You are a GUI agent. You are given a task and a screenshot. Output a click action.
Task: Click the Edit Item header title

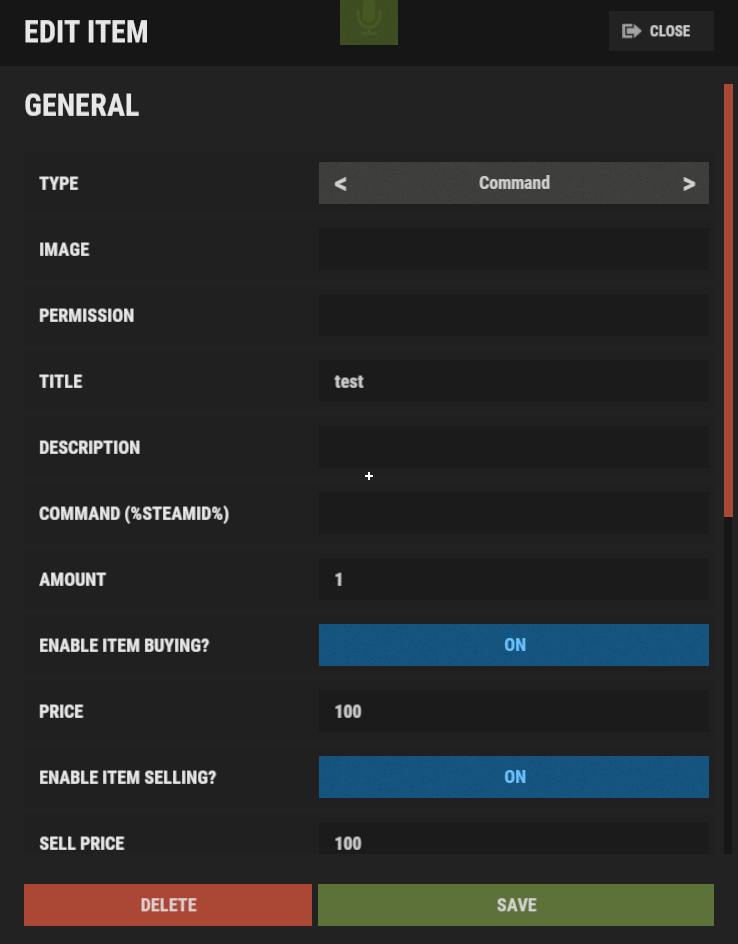tap(86, 32)
